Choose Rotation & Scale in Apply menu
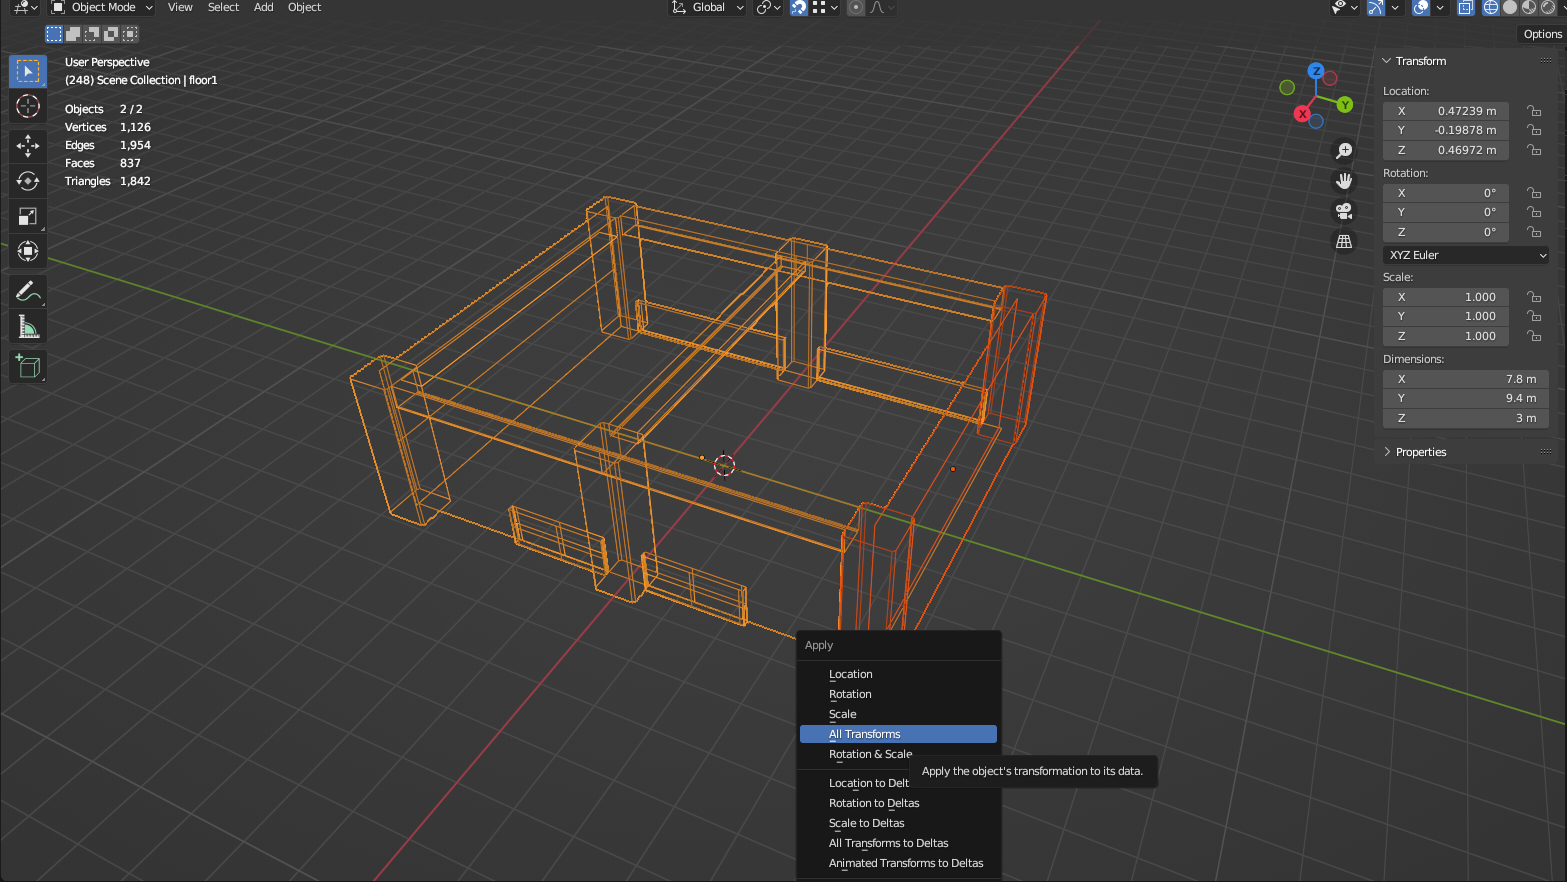 (x=898, y=754)
